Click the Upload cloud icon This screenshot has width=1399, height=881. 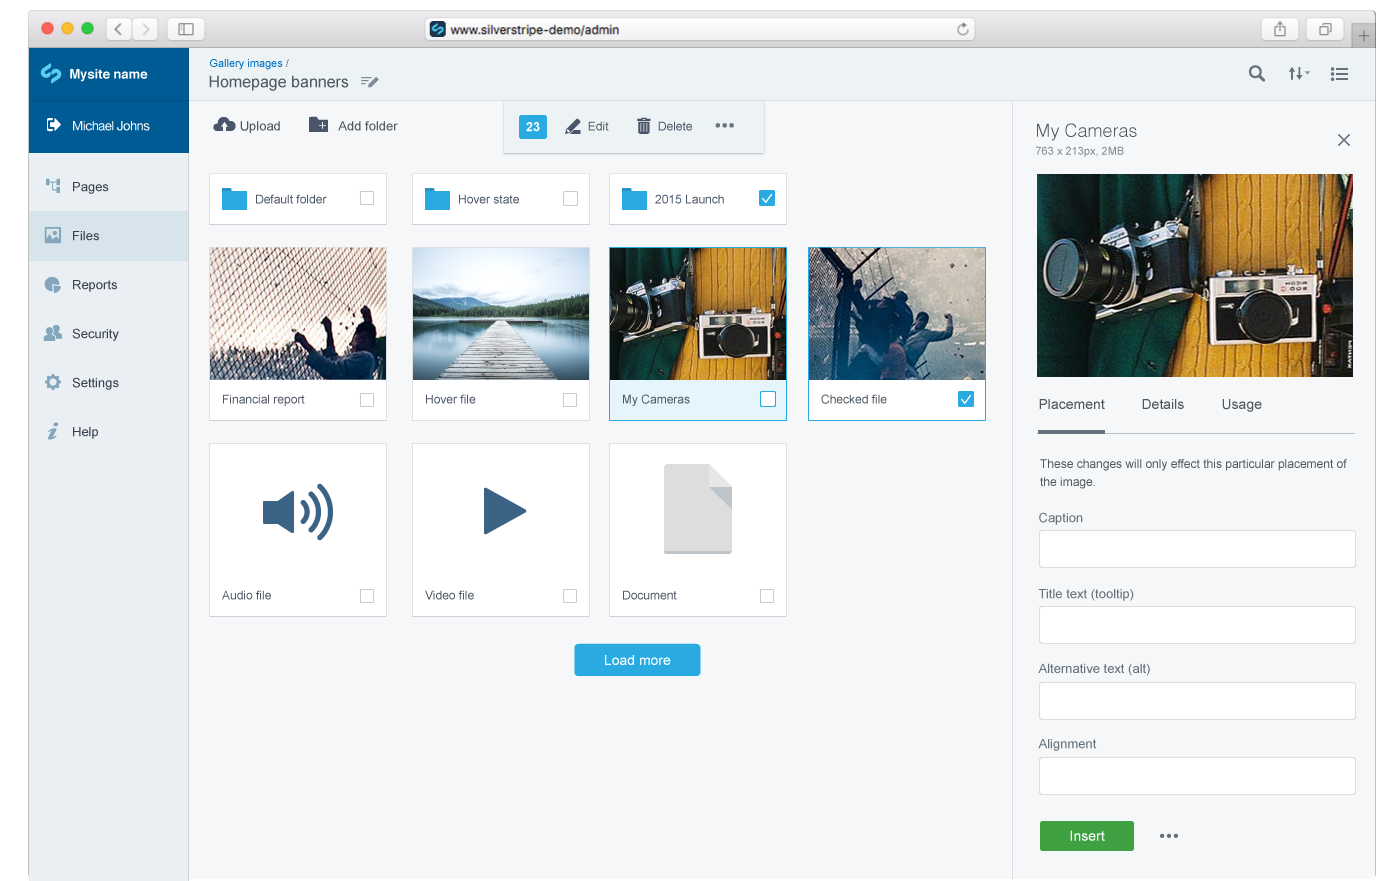(x=225, y=125)
